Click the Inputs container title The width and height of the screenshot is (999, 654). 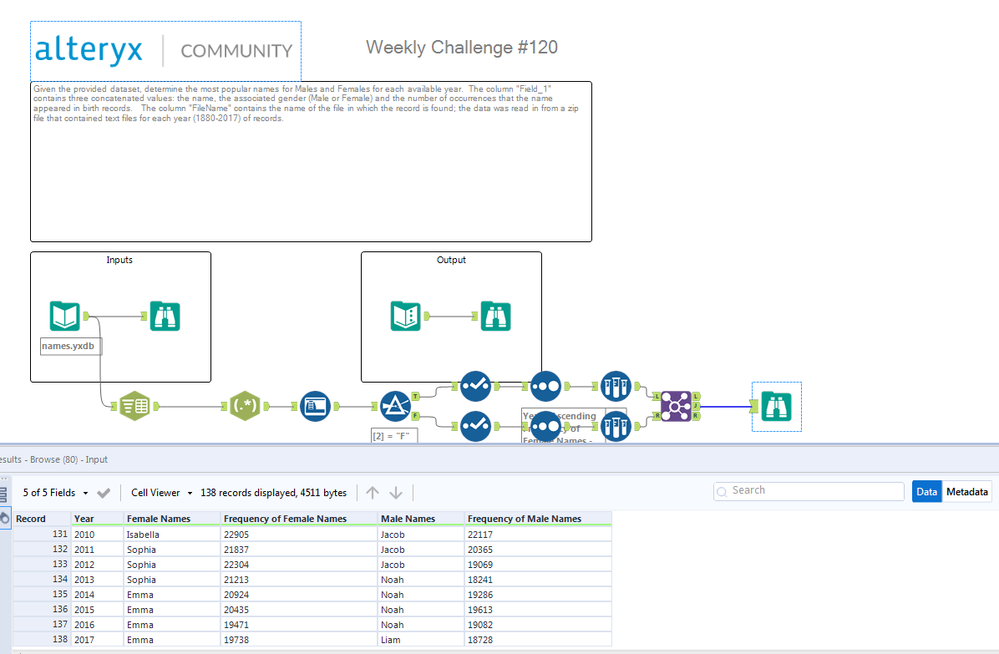(x=120, y=259)
